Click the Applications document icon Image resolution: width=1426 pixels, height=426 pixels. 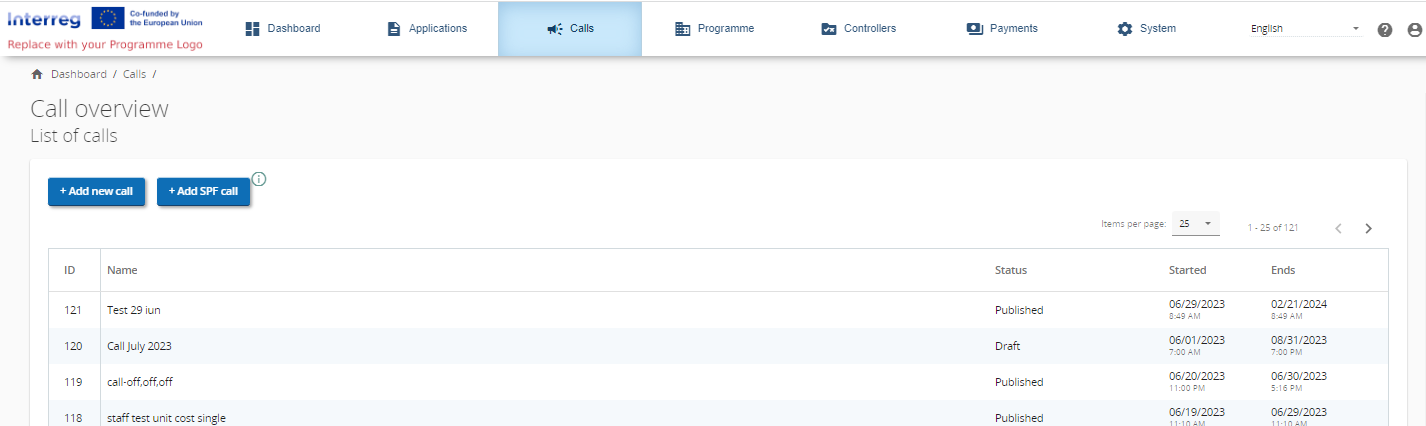(394, 29)
